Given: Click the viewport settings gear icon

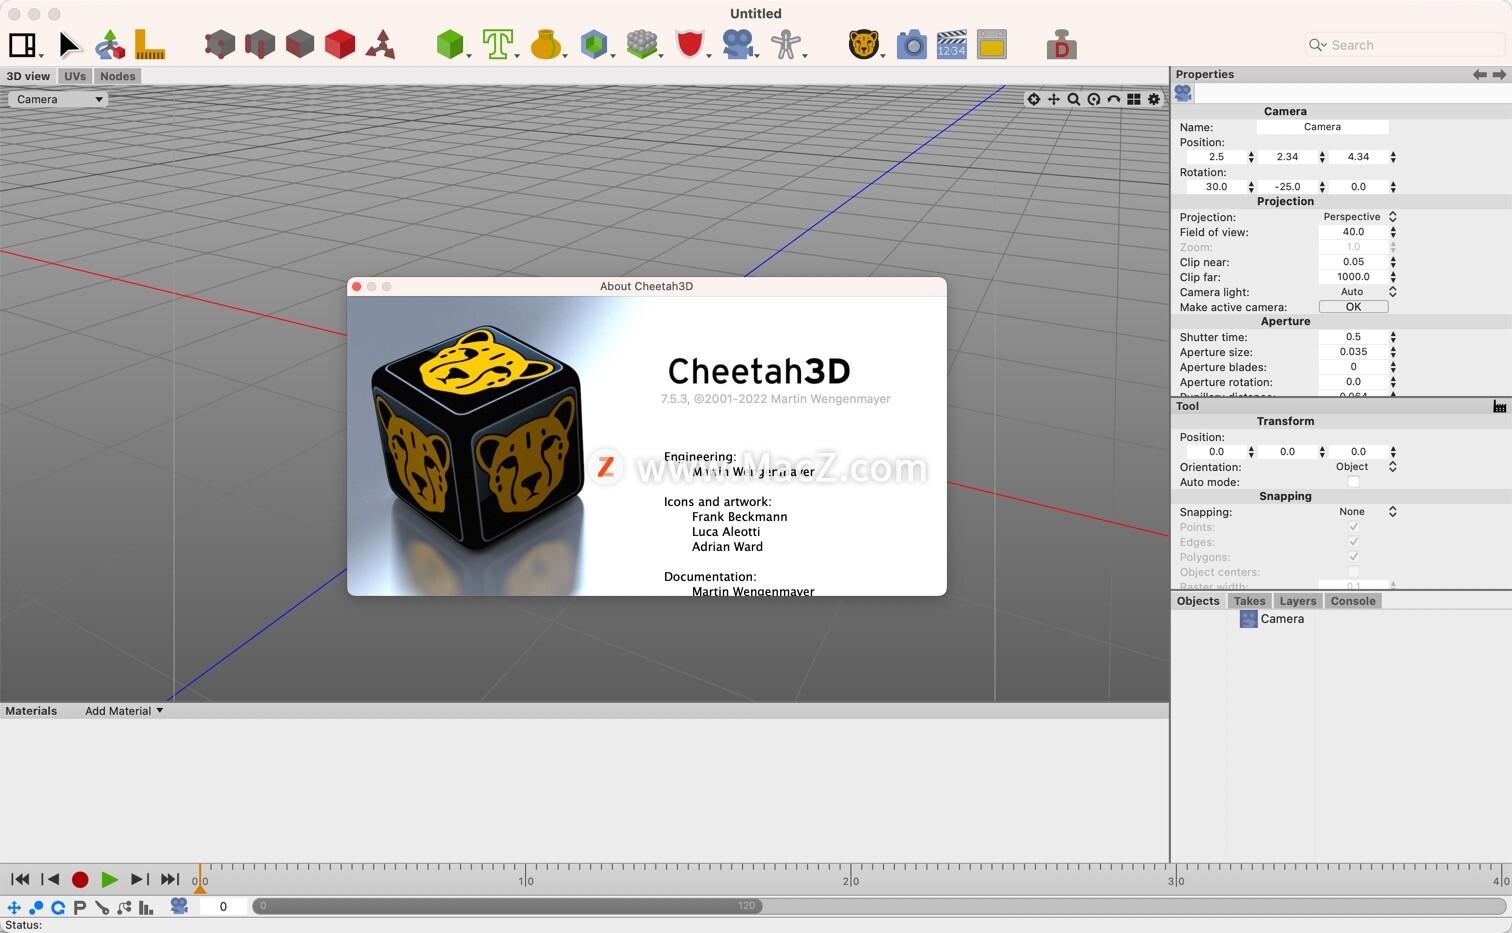Looking at the screenshot, I should click(x=1154, y=99).
